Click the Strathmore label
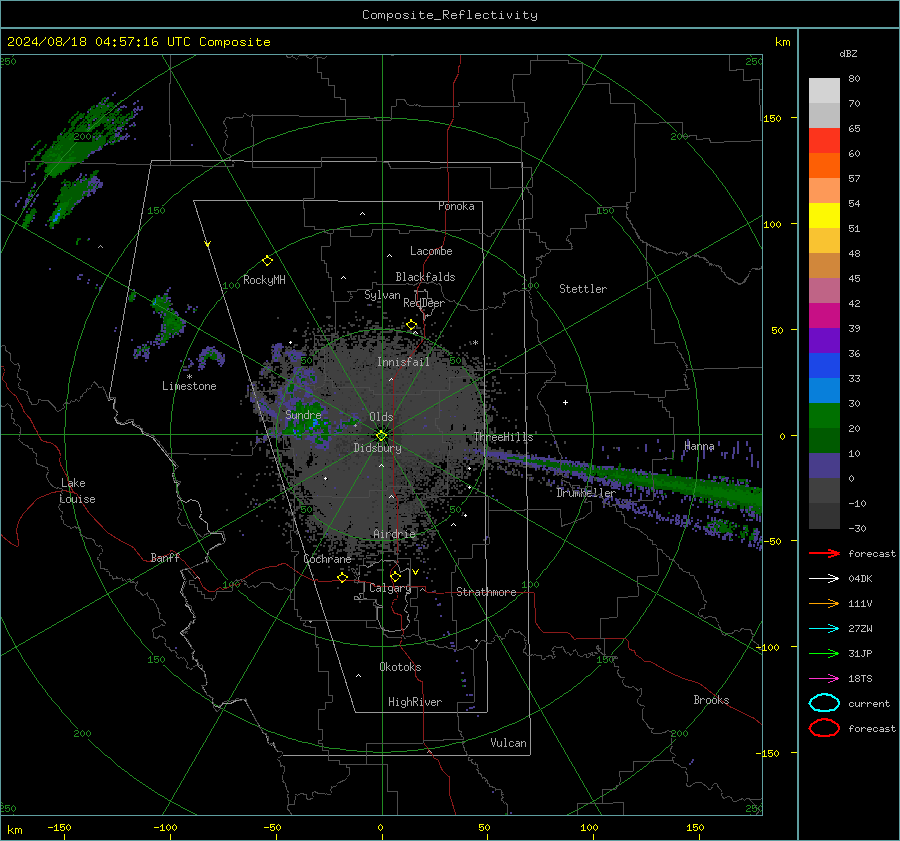 (486, 592)
